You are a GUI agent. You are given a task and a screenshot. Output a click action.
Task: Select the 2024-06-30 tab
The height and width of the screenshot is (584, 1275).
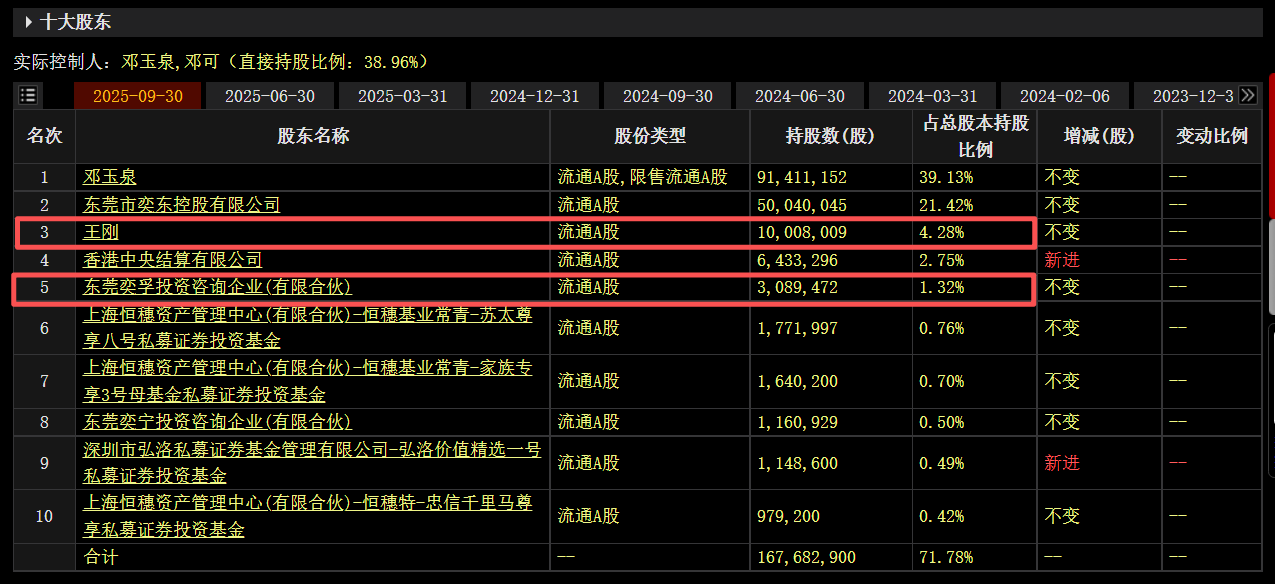(x=800, y=96)
